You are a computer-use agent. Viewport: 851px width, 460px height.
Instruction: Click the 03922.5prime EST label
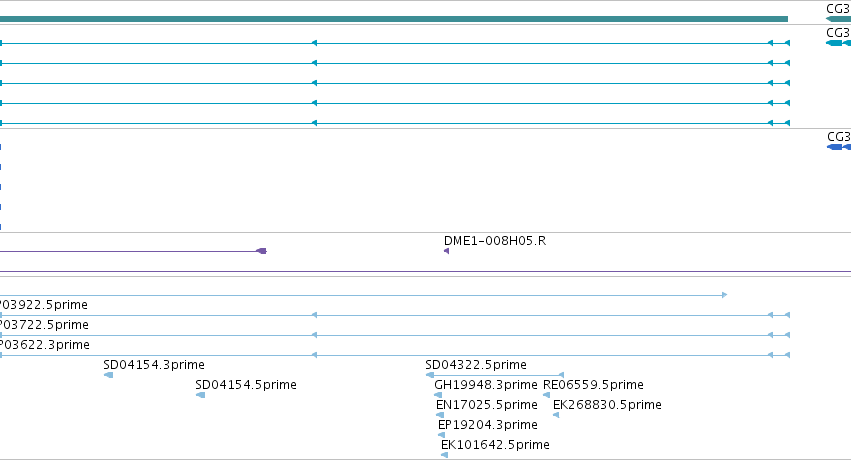point(44,305)
